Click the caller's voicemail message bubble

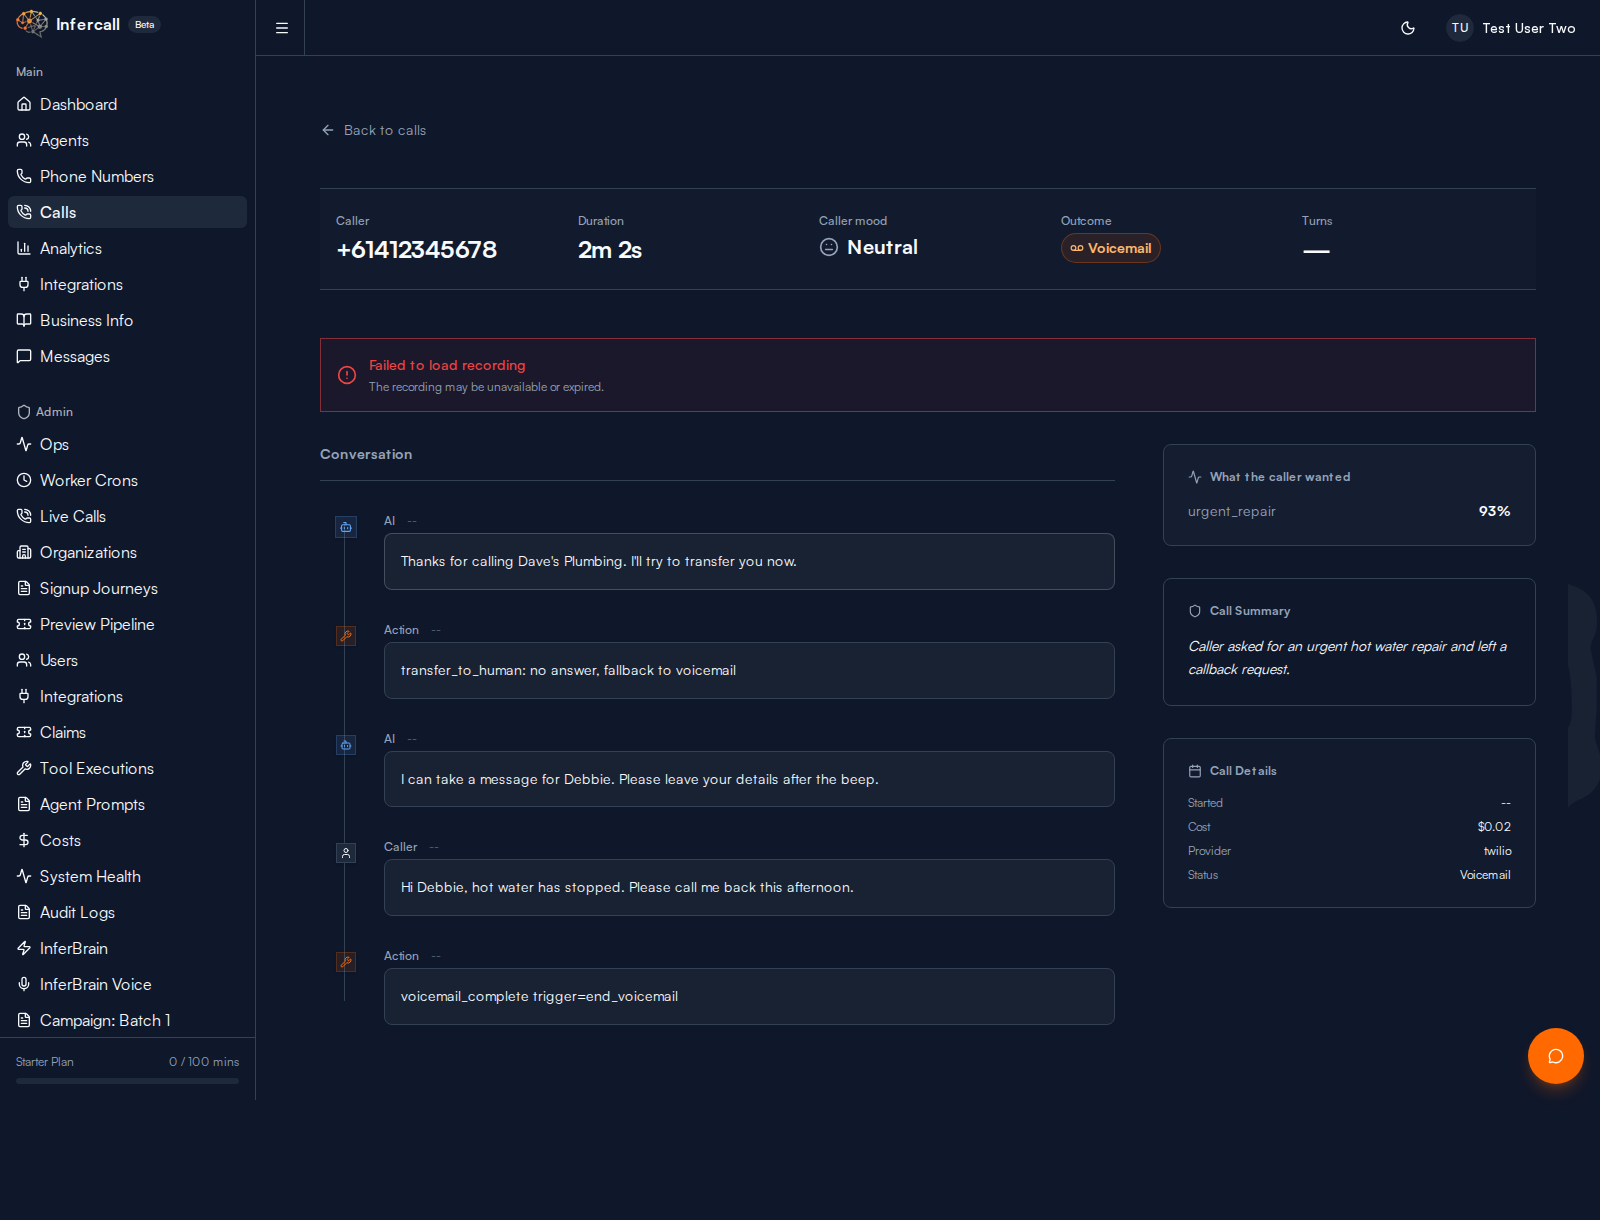(x=748, y=887)
